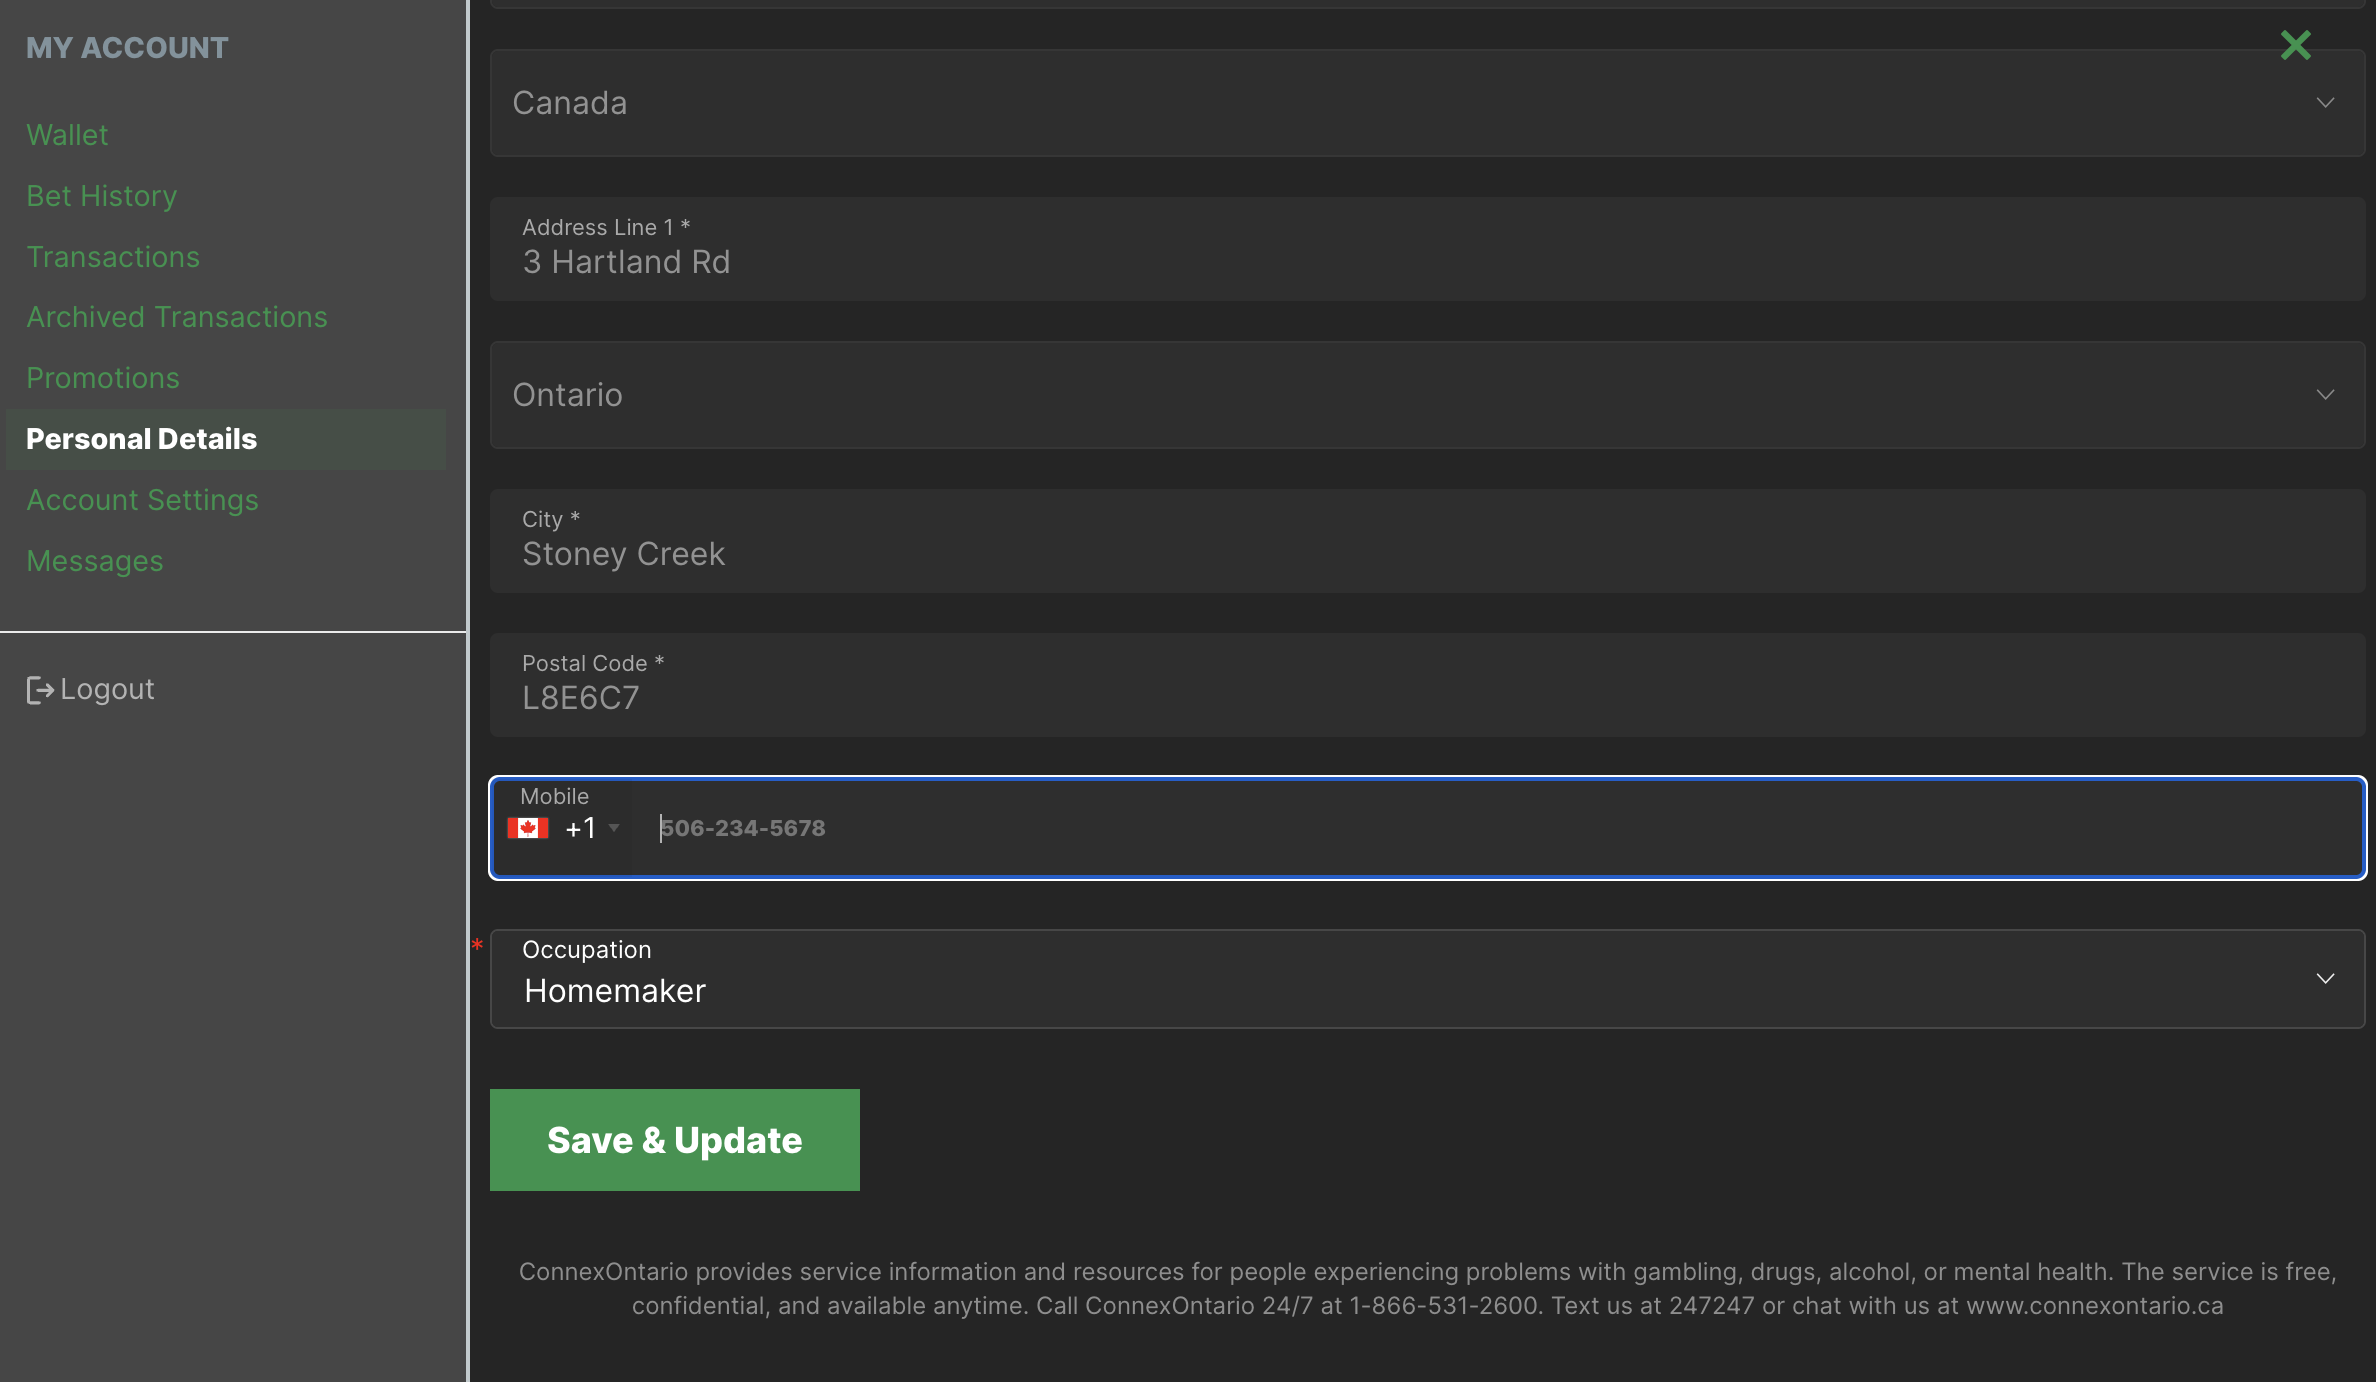
Task: Navigate to Promotions
Action: click(103, 378)
